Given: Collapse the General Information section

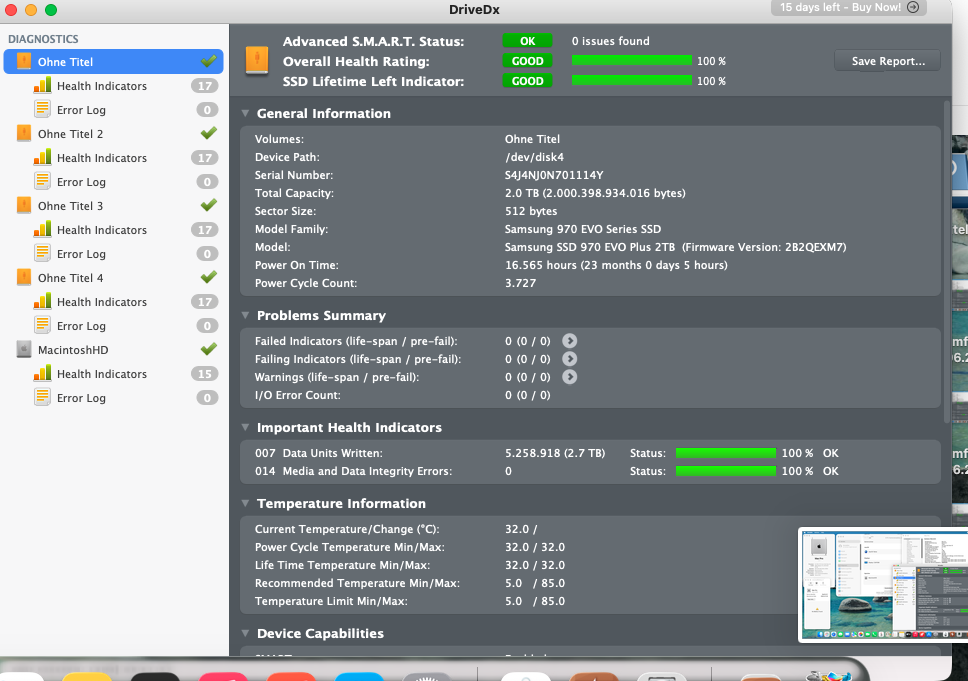Looking at the screenshot, I should coord(246,114).
